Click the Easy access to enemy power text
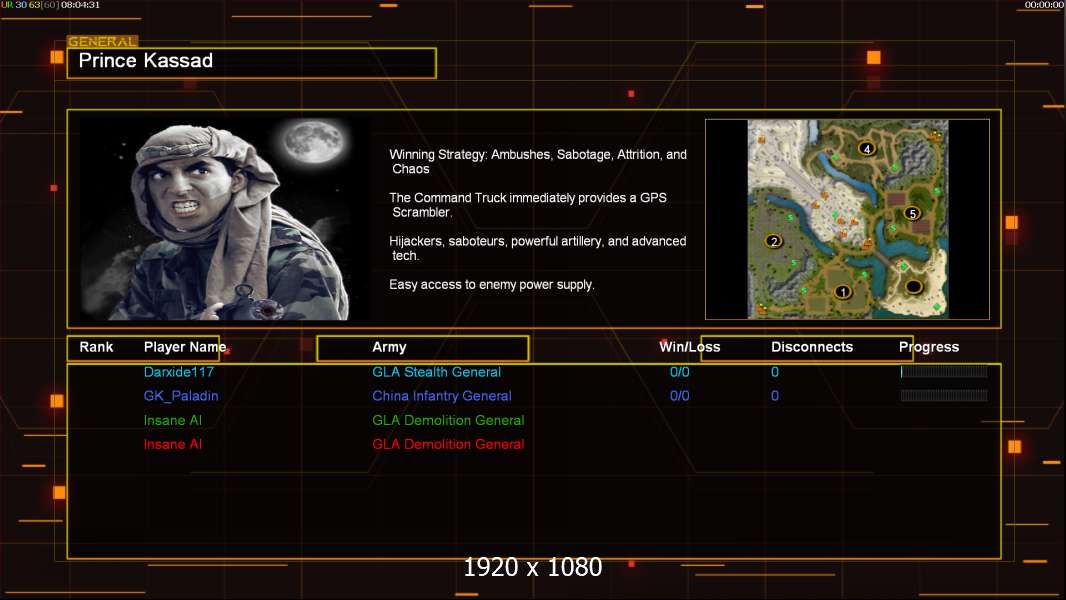The image size is (1066, 600). coord(492,285)
